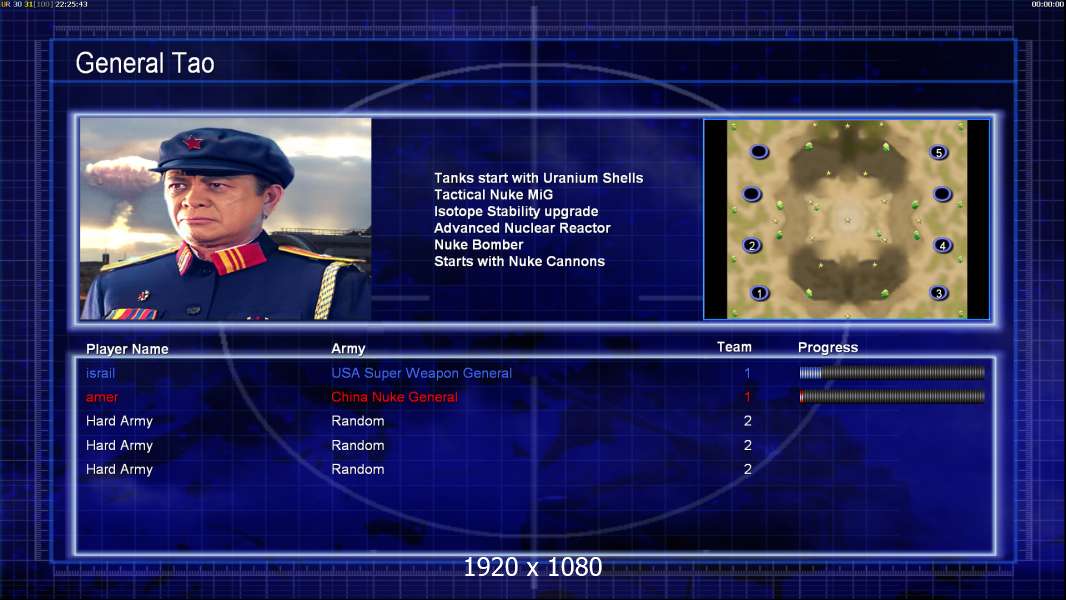Click "Tanks start with Uranium Shells" line
This screenshot has height=600, width=1066.
click(x=538, y=178)
